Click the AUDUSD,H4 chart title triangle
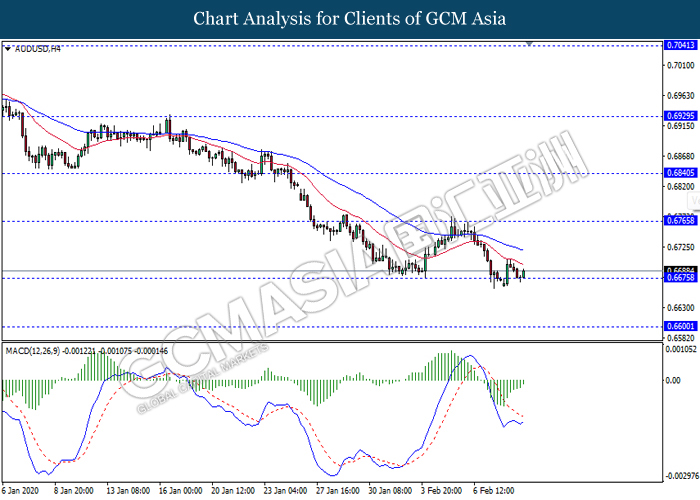The height and width of the screenshot is (500, 700). [x=8, y=49]
